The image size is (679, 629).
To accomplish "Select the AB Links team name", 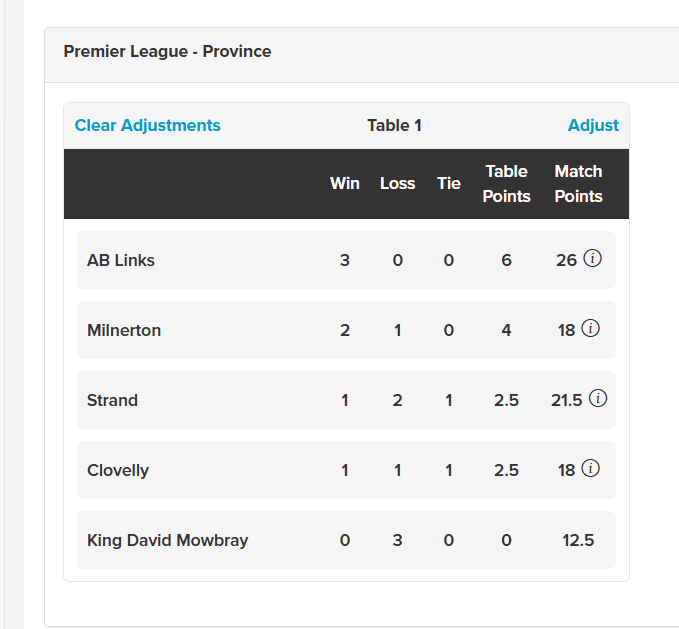I will pos(121,260).
